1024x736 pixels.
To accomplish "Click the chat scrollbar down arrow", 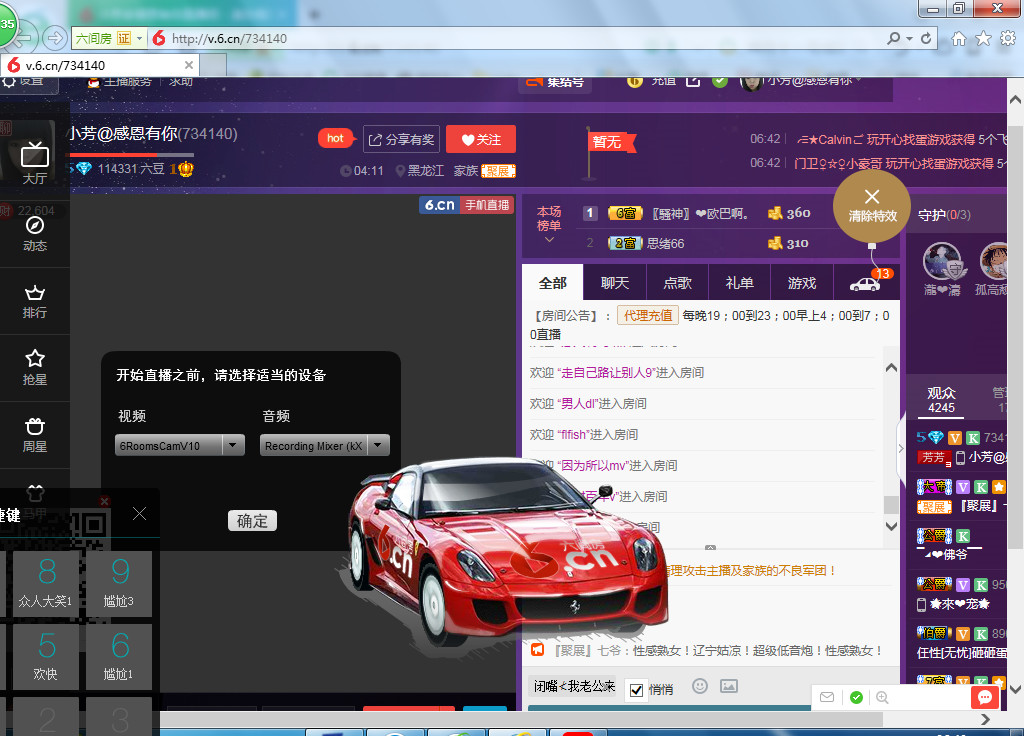I will (891, 526).
